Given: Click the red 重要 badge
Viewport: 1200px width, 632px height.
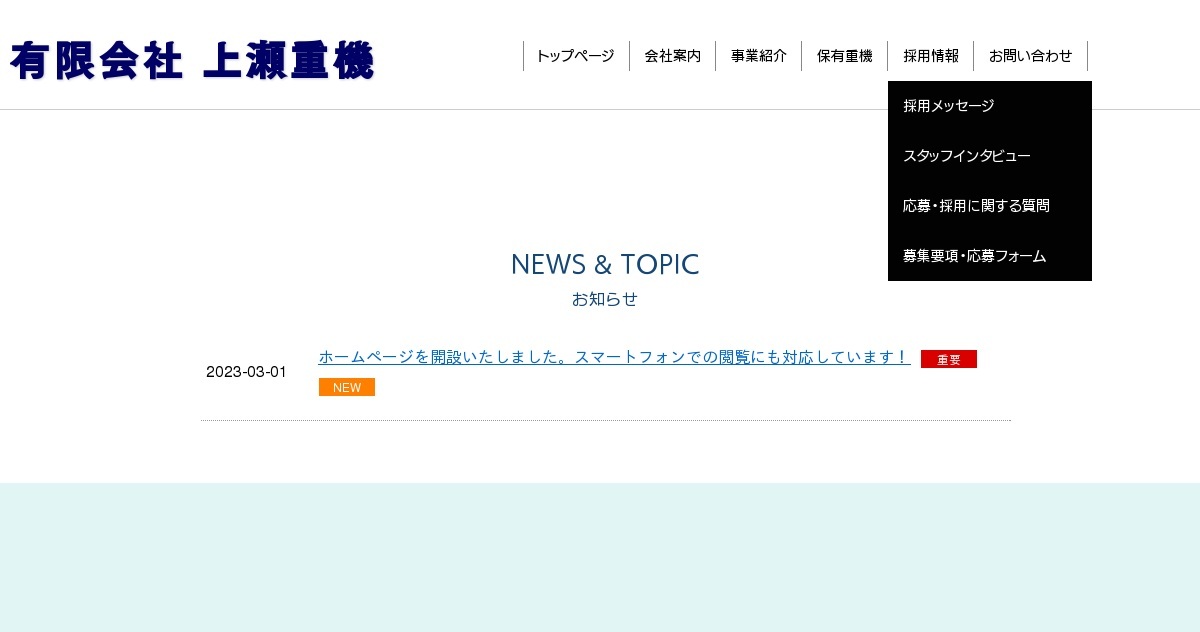Looking at the screenshot, I should (948, 359).
